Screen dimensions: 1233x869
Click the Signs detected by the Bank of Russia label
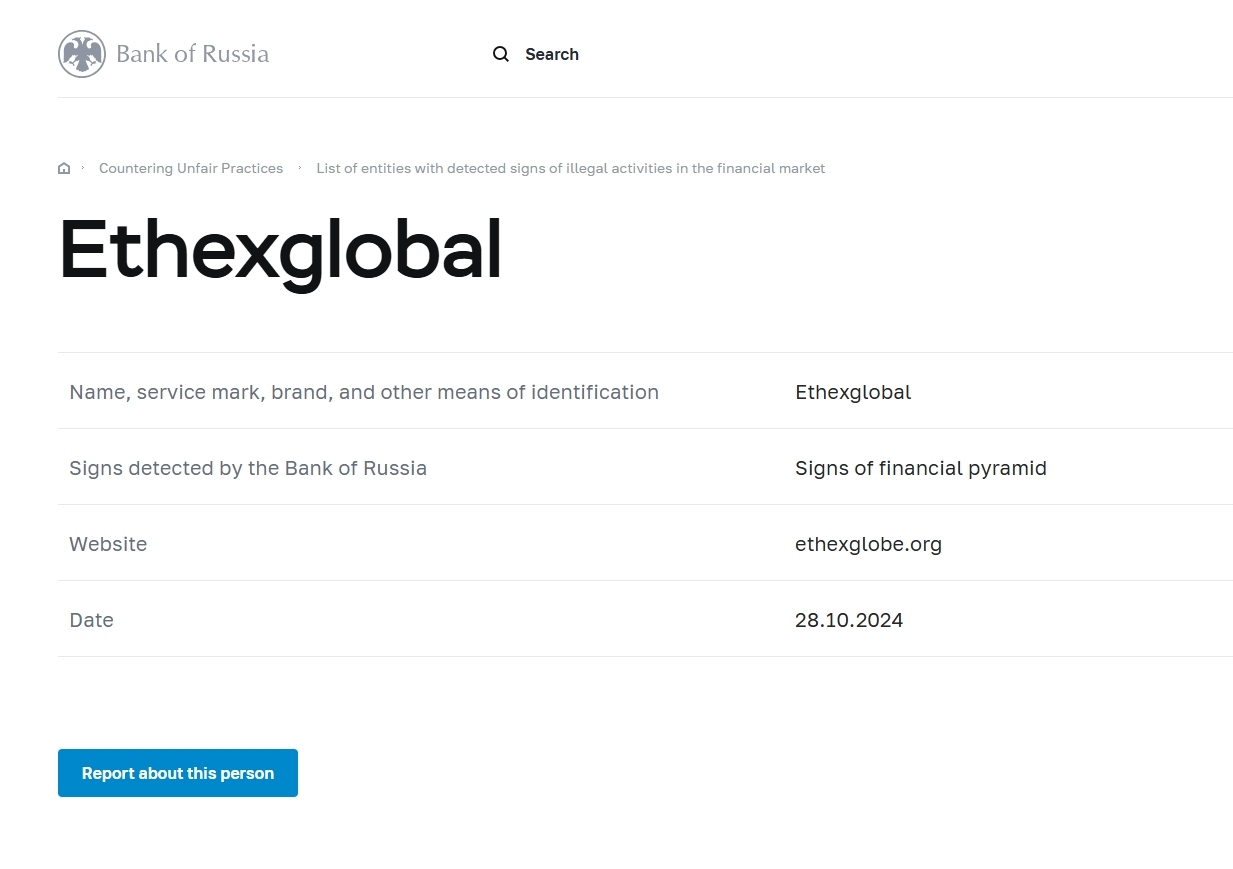pos(248,468)
